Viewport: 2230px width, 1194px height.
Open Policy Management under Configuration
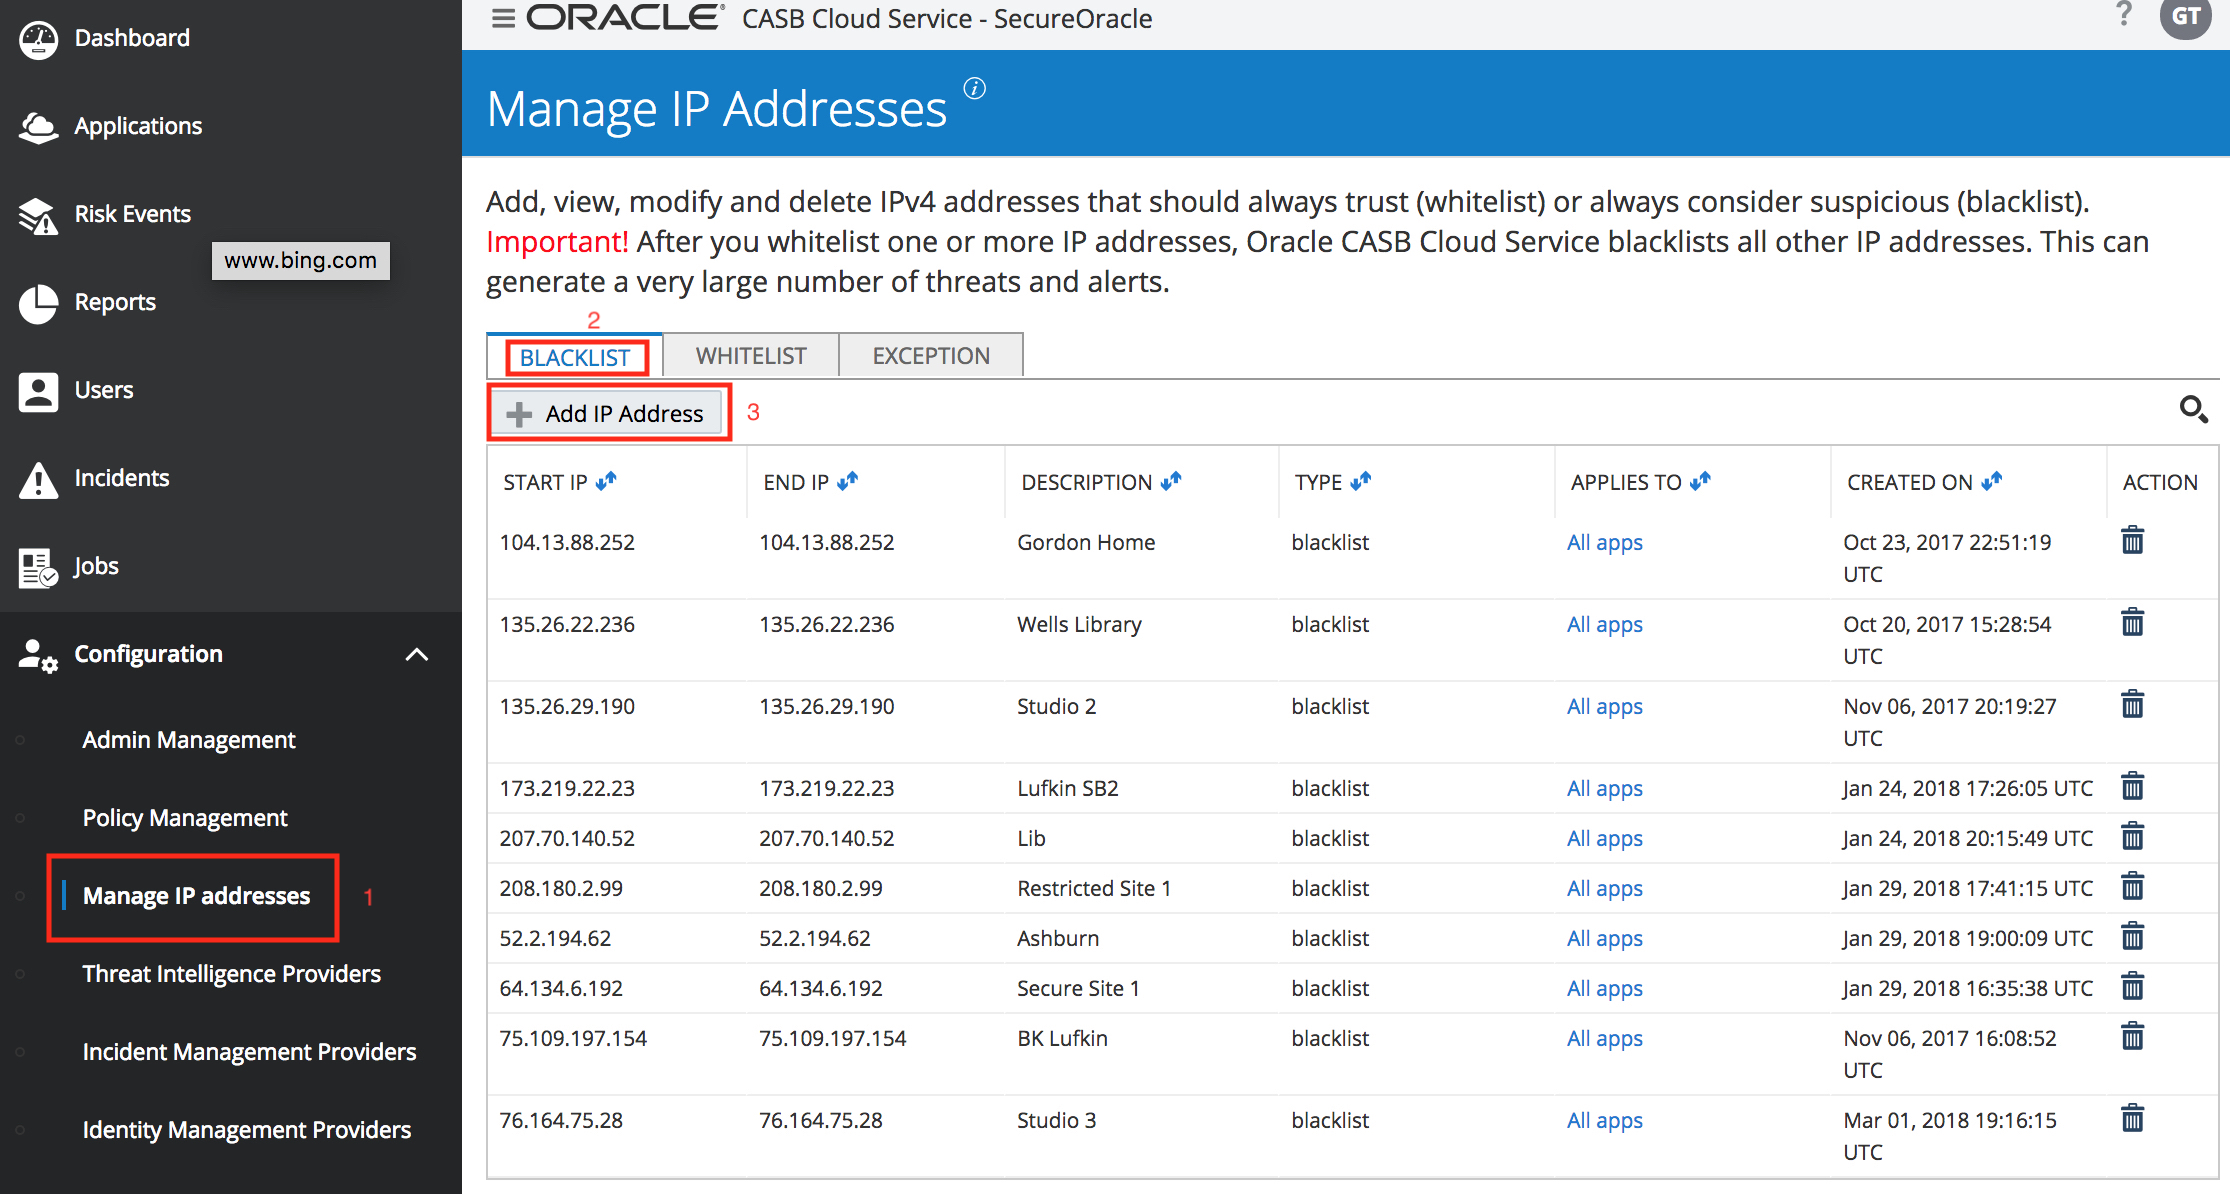(185, 818)
